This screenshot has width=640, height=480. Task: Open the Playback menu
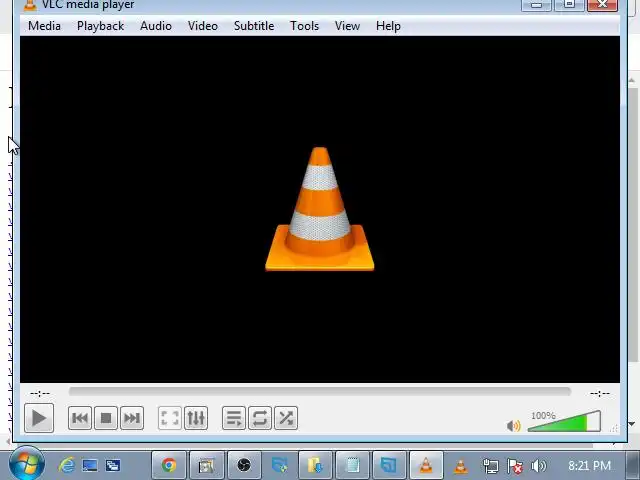point(100,26)
